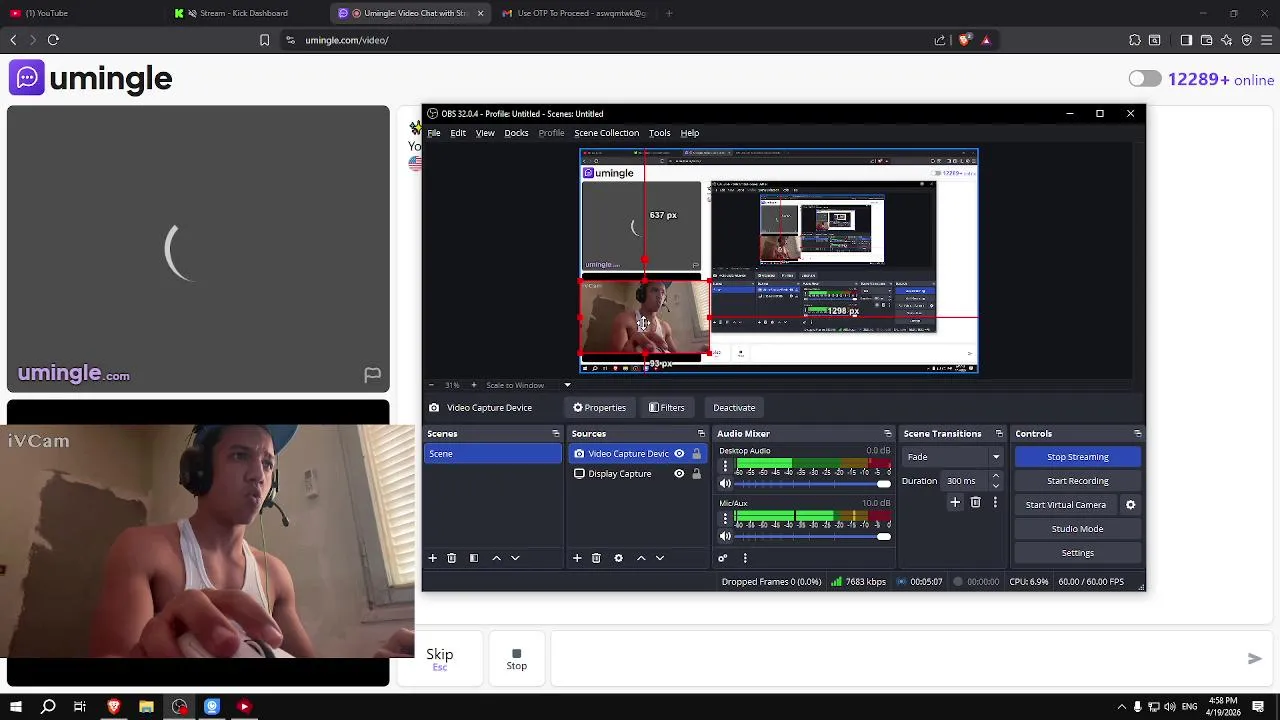
Task: Move scene down with arrow icon
Action: tap(515, 558)
